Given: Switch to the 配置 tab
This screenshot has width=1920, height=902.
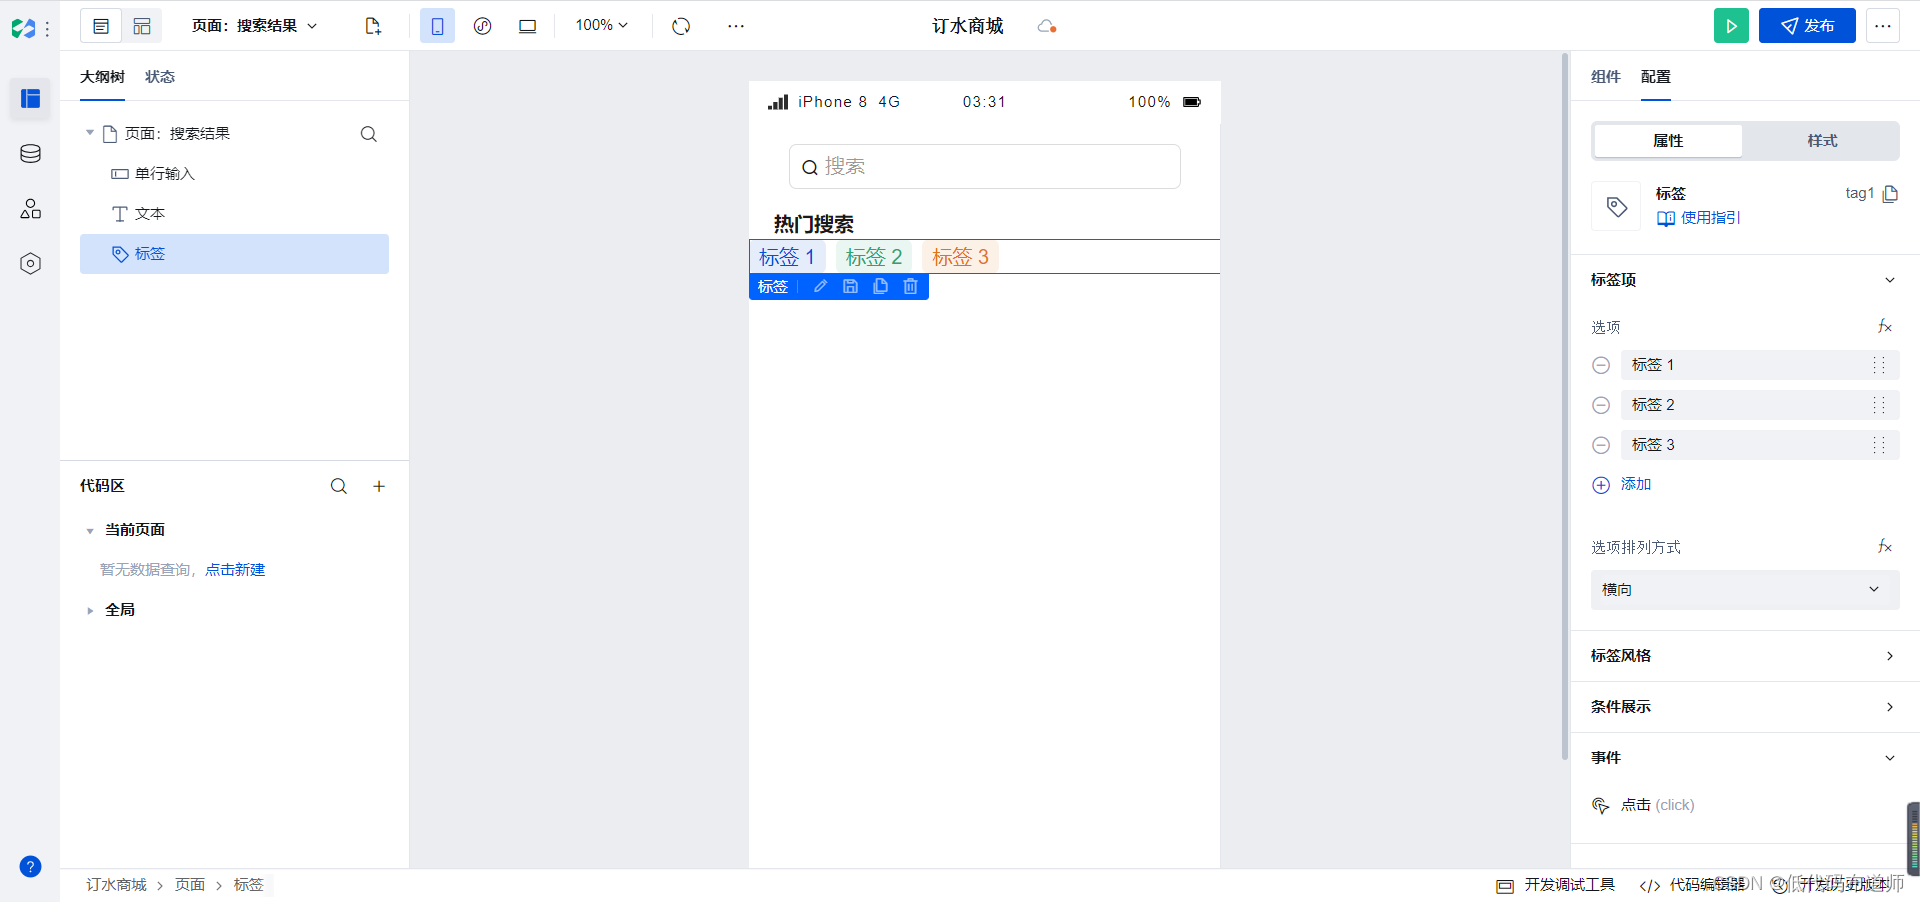Looking at the screenshot, I should click(1655, 77).
